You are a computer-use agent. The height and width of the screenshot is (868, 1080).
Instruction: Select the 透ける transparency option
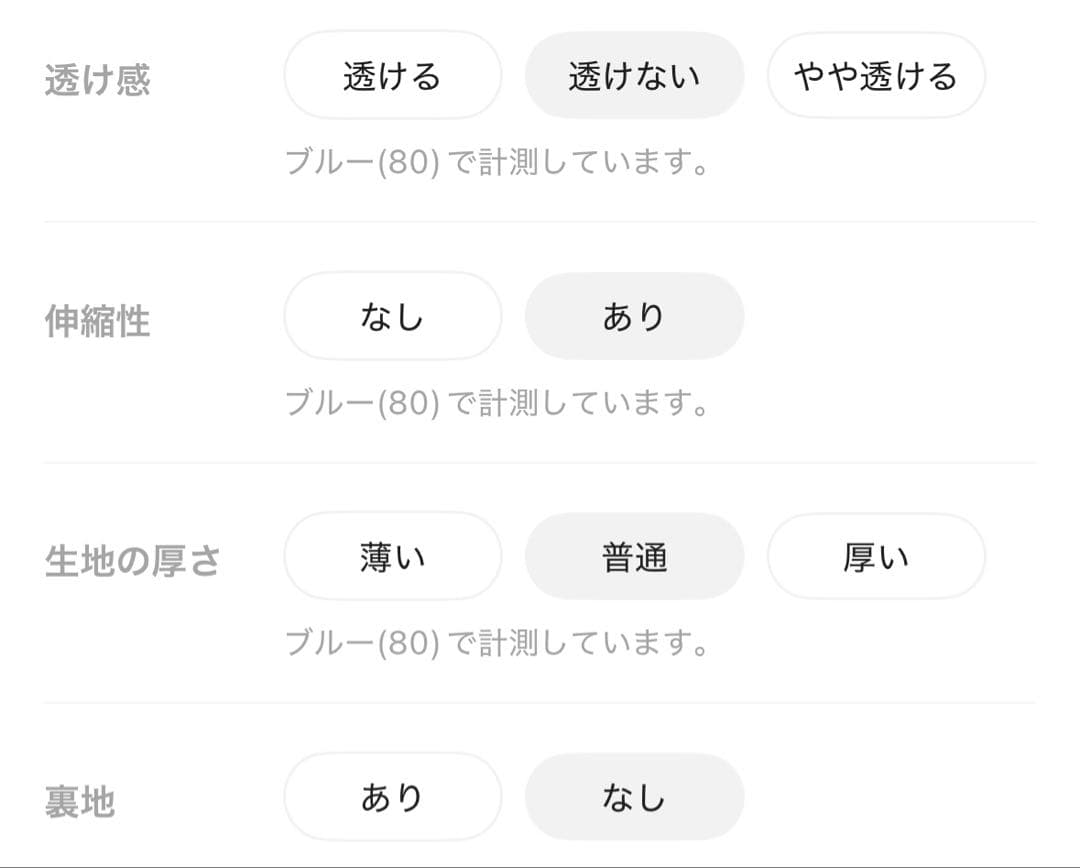(x=393, y=75)
